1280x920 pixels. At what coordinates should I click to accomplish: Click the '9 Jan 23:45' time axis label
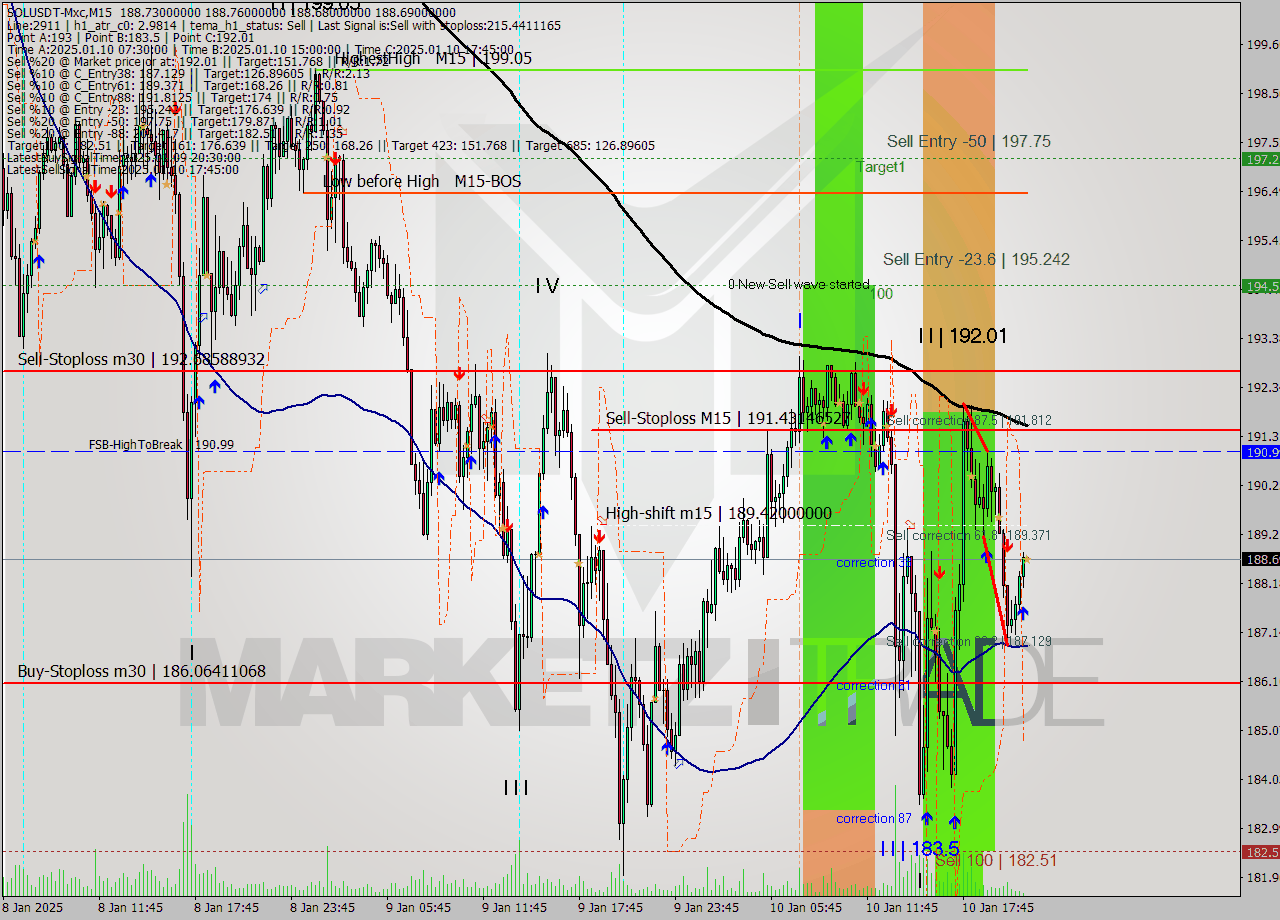tap(706, 908)
